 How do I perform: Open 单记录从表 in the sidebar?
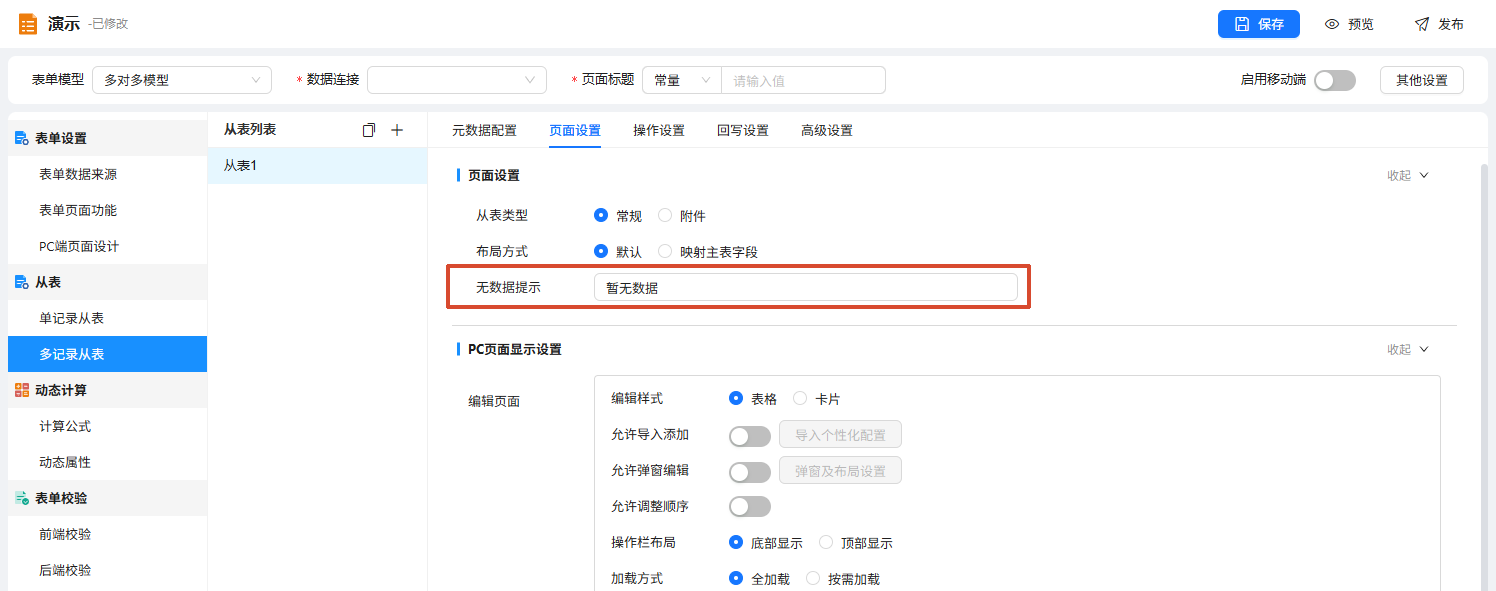(107, 318)
